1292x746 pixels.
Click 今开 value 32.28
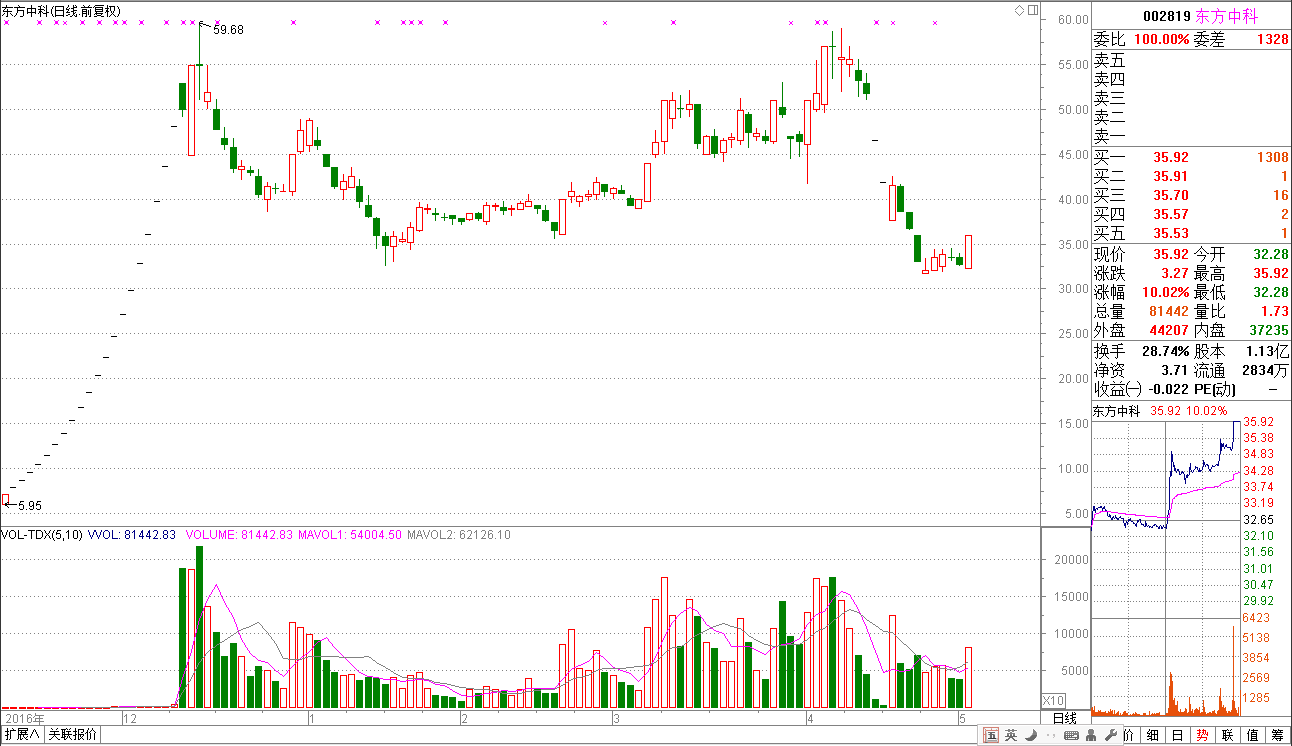[1271, 254]
